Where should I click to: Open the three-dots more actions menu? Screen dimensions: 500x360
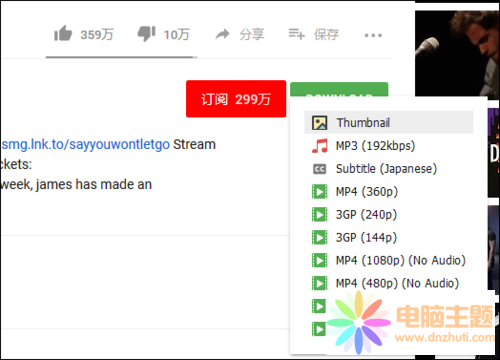(373, 35)
